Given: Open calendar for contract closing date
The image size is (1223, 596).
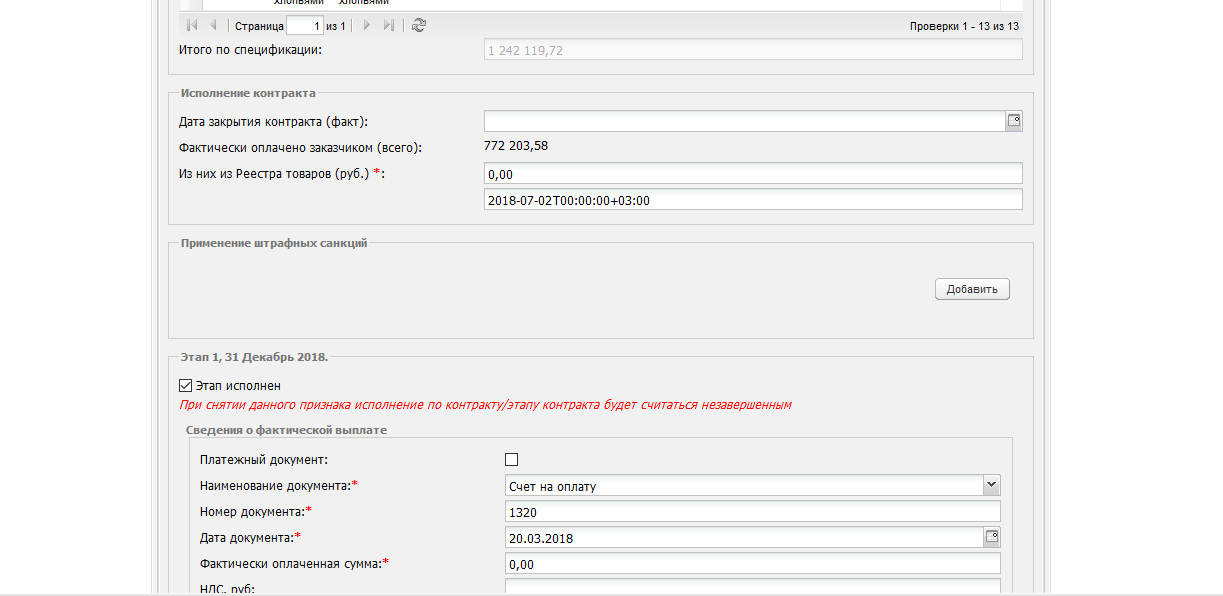Looking at the screenshot, I should (1014, 121).
